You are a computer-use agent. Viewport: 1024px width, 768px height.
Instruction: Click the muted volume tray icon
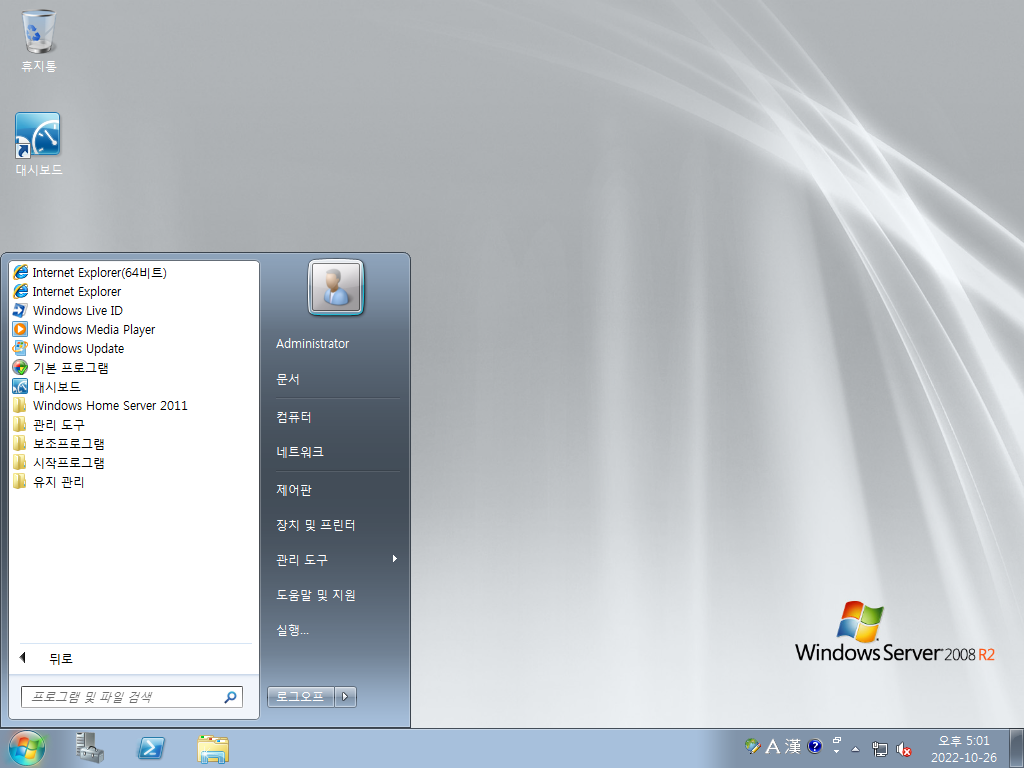[x=904, y=749]
